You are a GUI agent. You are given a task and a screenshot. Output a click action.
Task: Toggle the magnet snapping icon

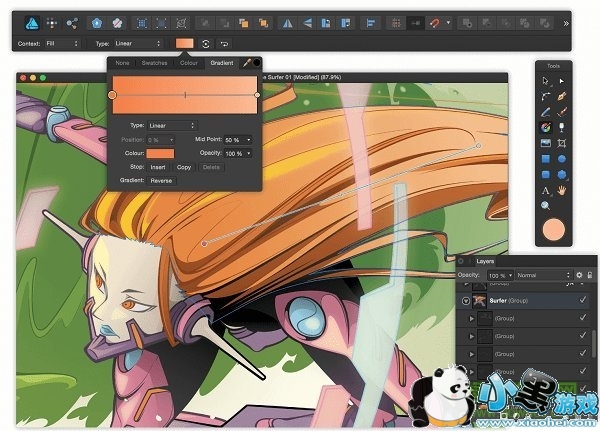435,22
